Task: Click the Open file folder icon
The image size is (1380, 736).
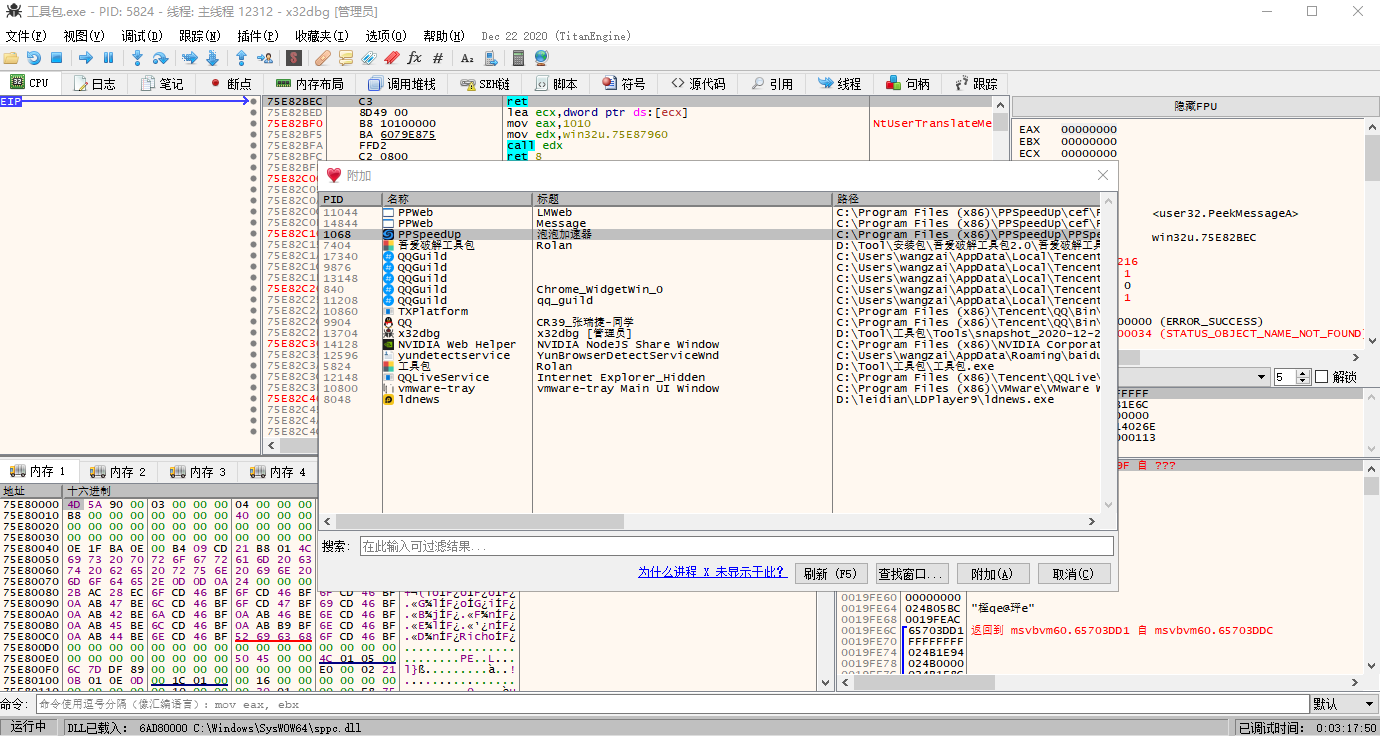Action: [11, 58]
